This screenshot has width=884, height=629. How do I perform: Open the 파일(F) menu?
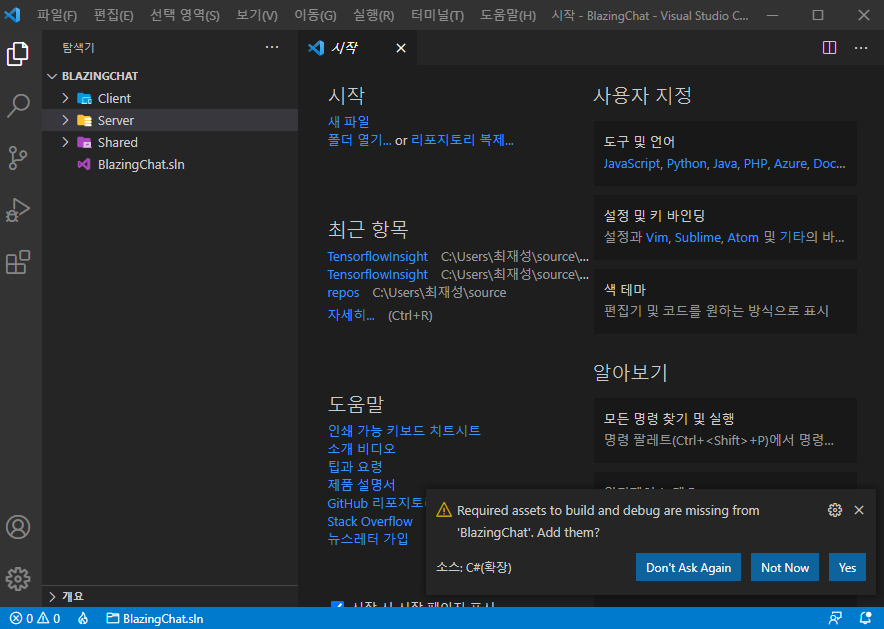tap(57, 15)
